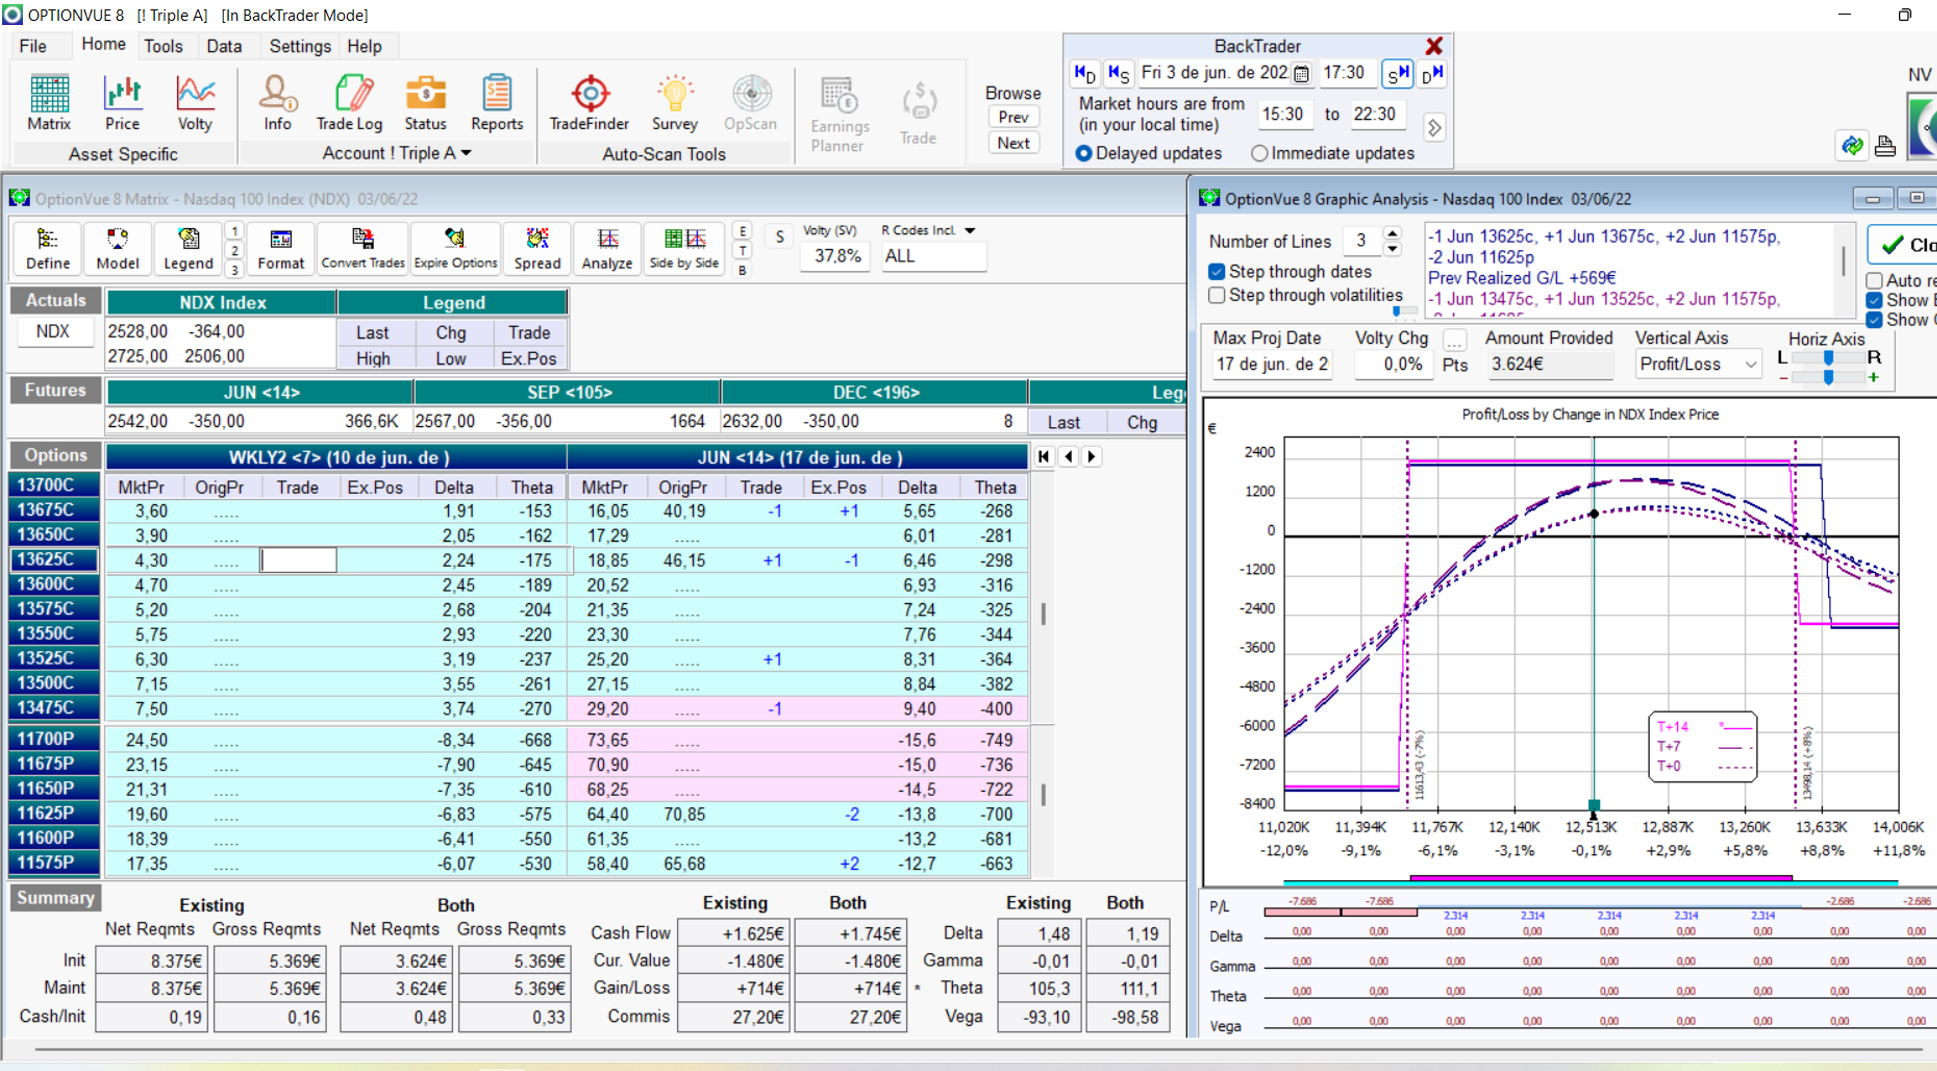Toggle the B button in matrix toolbar
Image resolution: width=1937 pixels, height=1071 pixels.
point(742,270)
